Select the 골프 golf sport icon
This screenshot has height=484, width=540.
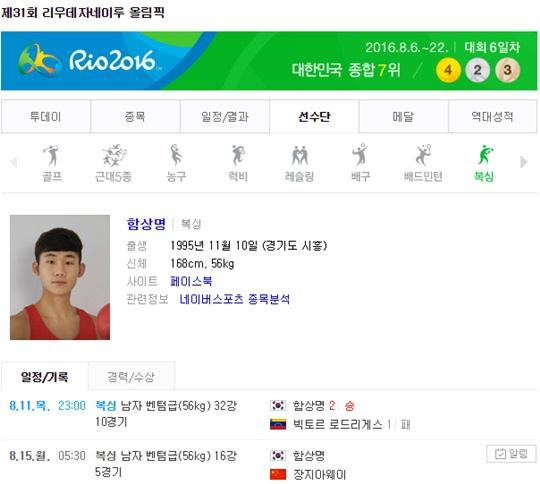[52, 164]
